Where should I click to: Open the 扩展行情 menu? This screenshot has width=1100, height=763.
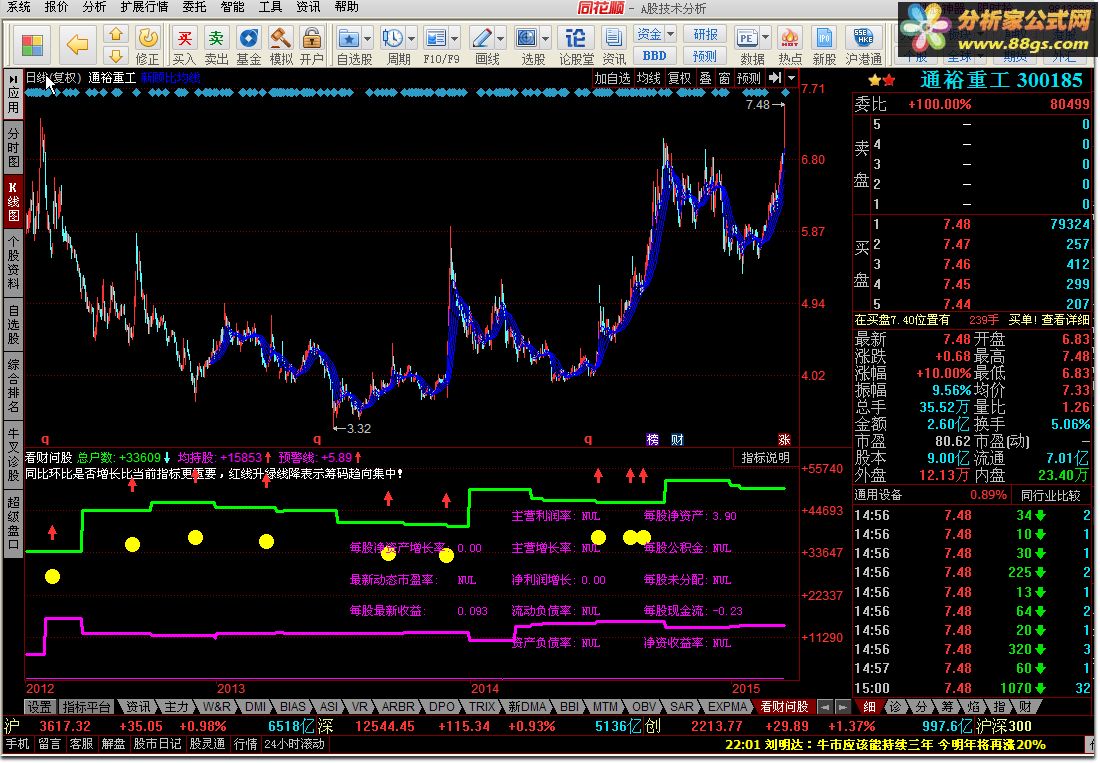tap(144, 7)
